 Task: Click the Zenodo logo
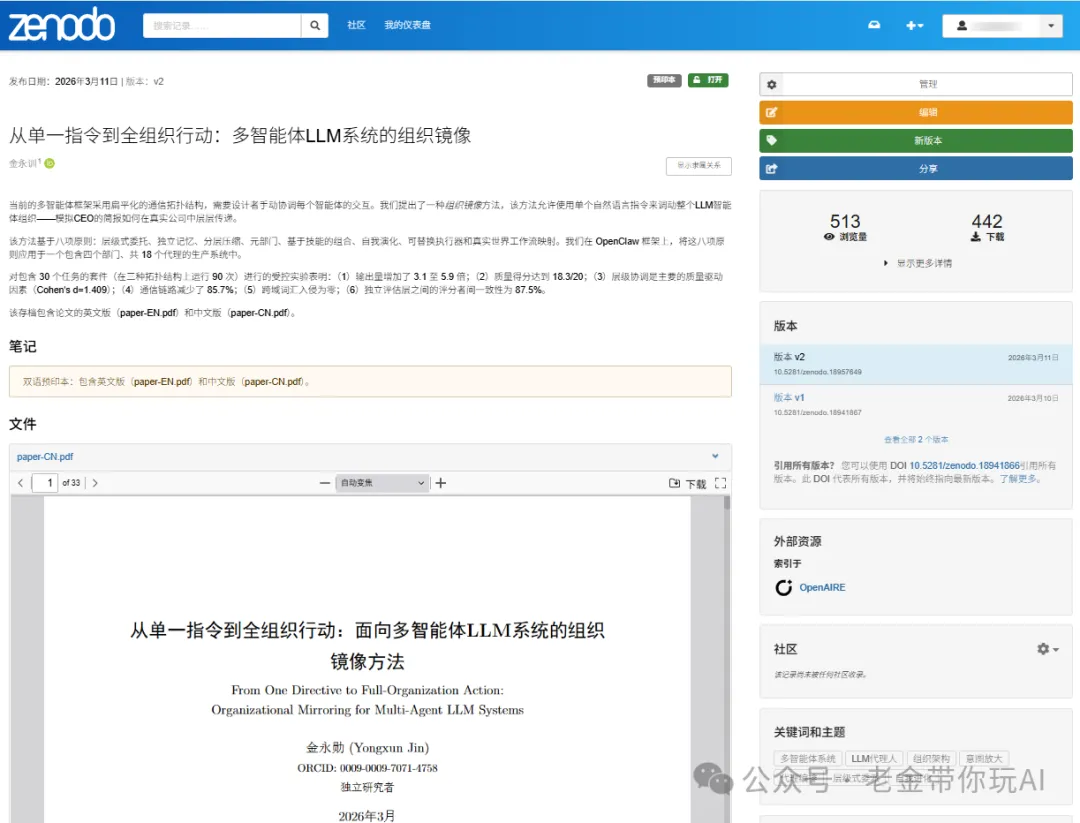61,25
